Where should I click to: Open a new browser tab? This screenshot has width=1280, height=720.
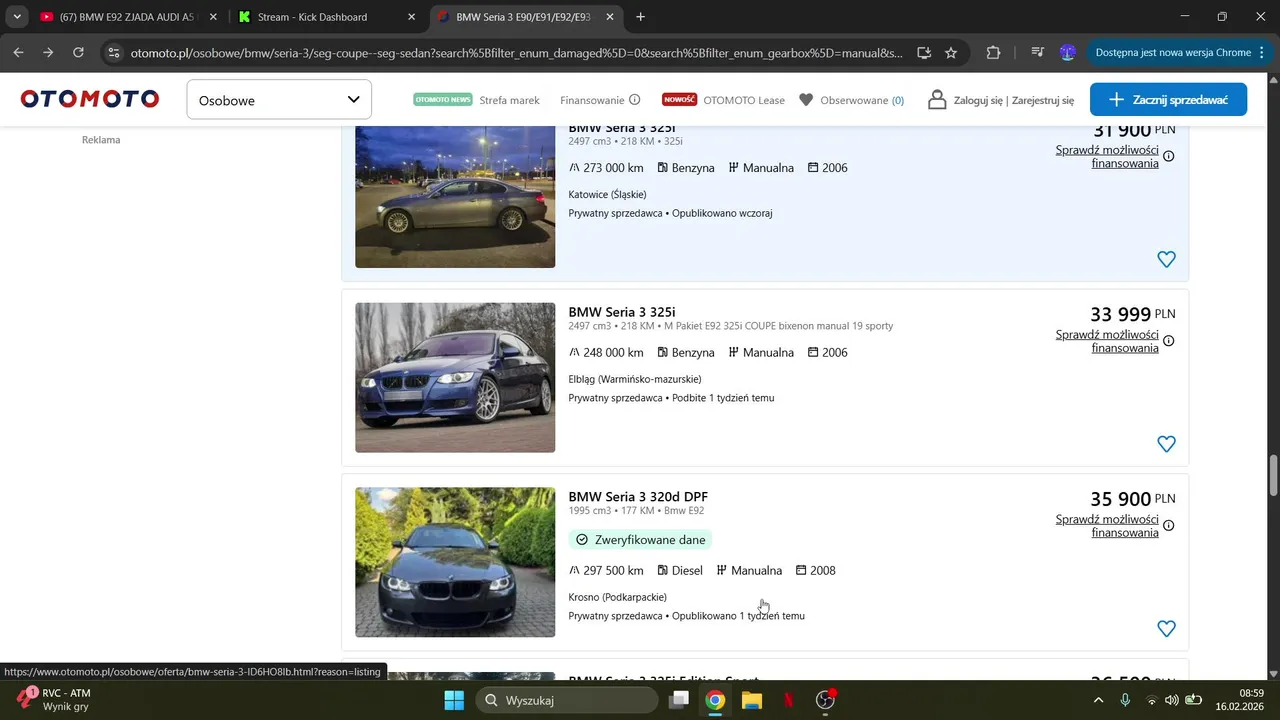[641, 17]
